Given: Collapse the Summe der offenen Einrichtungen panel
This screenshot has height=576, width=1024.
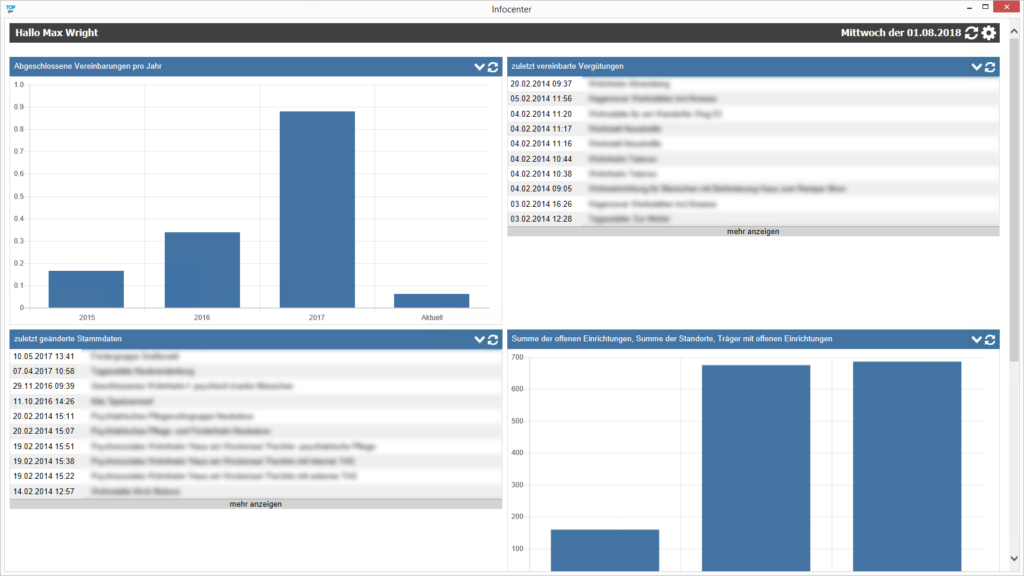Looking at the screenshot, I should click(x=977, y=340).
